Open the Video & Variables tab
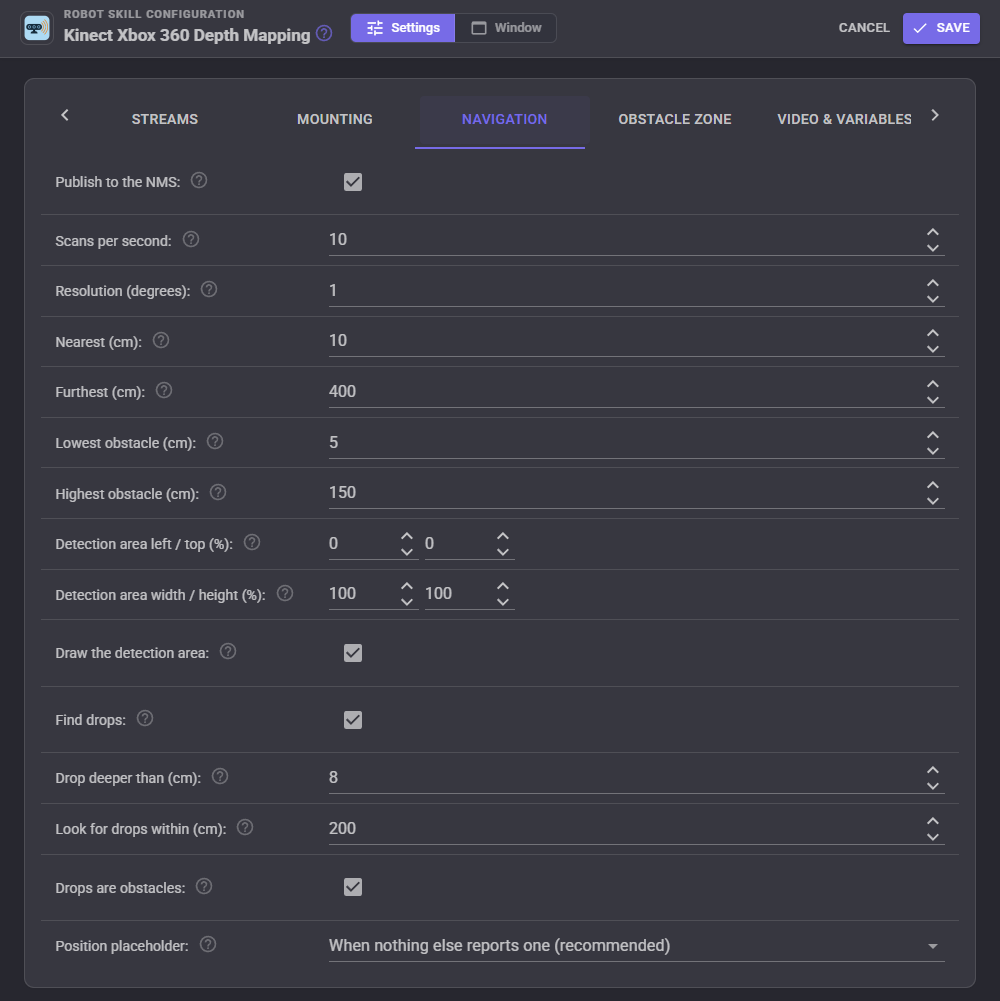Viewport: 1000px width, 1001px height. (844, 119)
